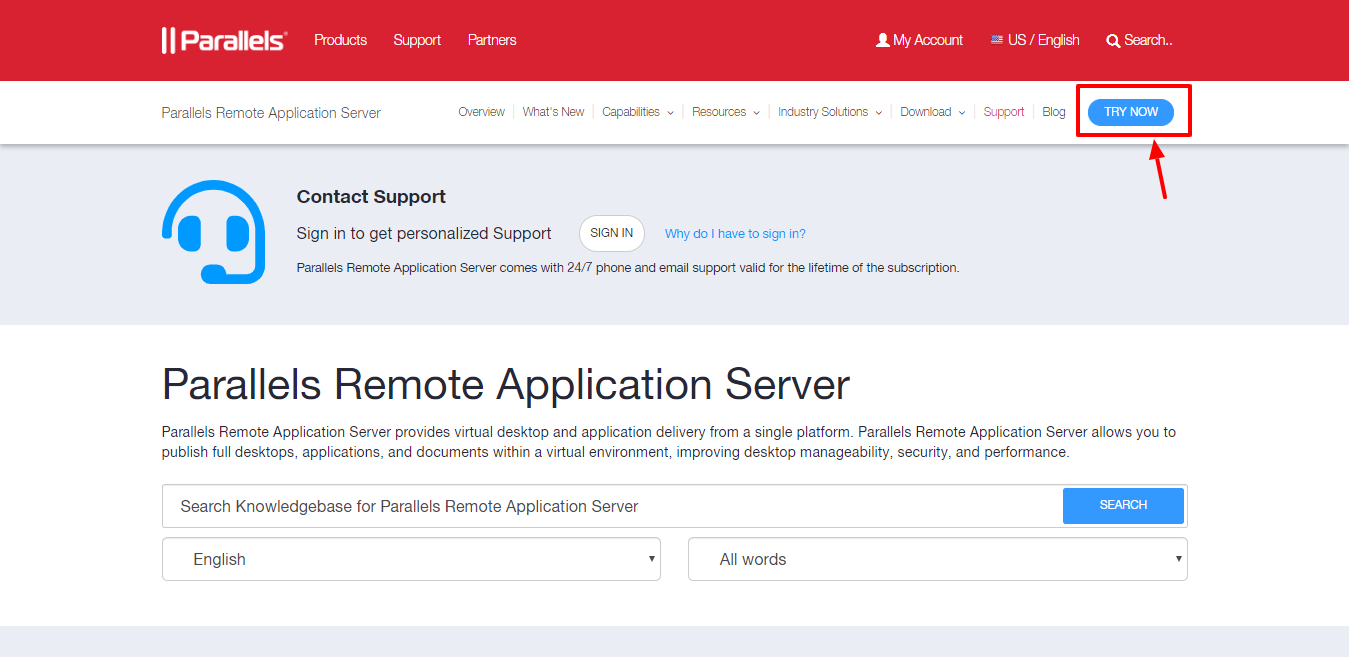Click Parallels Remote Application Server home link
Viewport: 1349px width, 657px height.
(x=270, y=112)
